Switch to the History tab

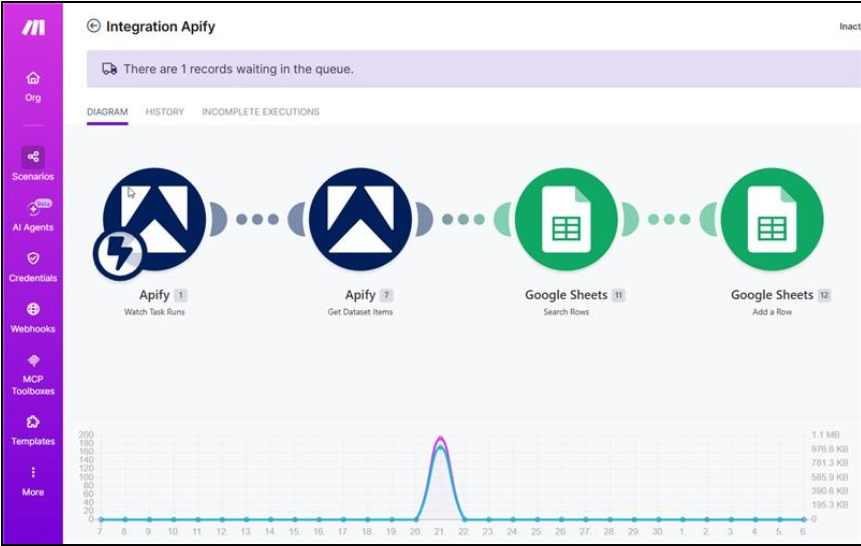165,112
